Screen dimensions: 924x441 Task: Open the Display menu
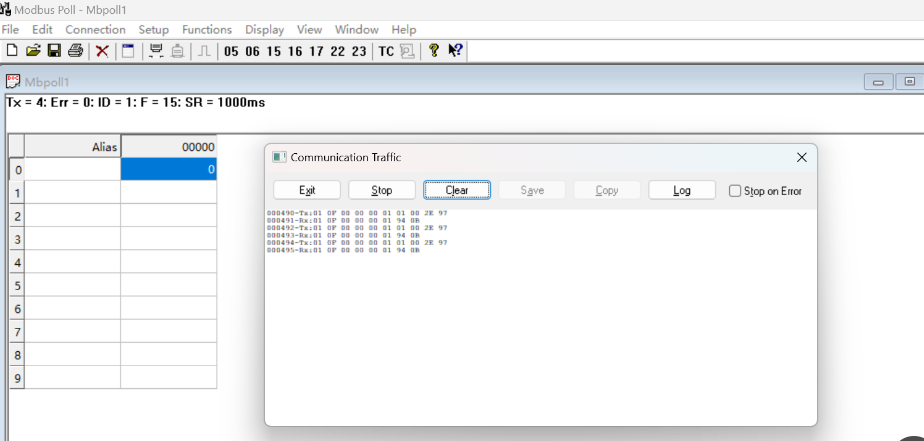point(265,29)
